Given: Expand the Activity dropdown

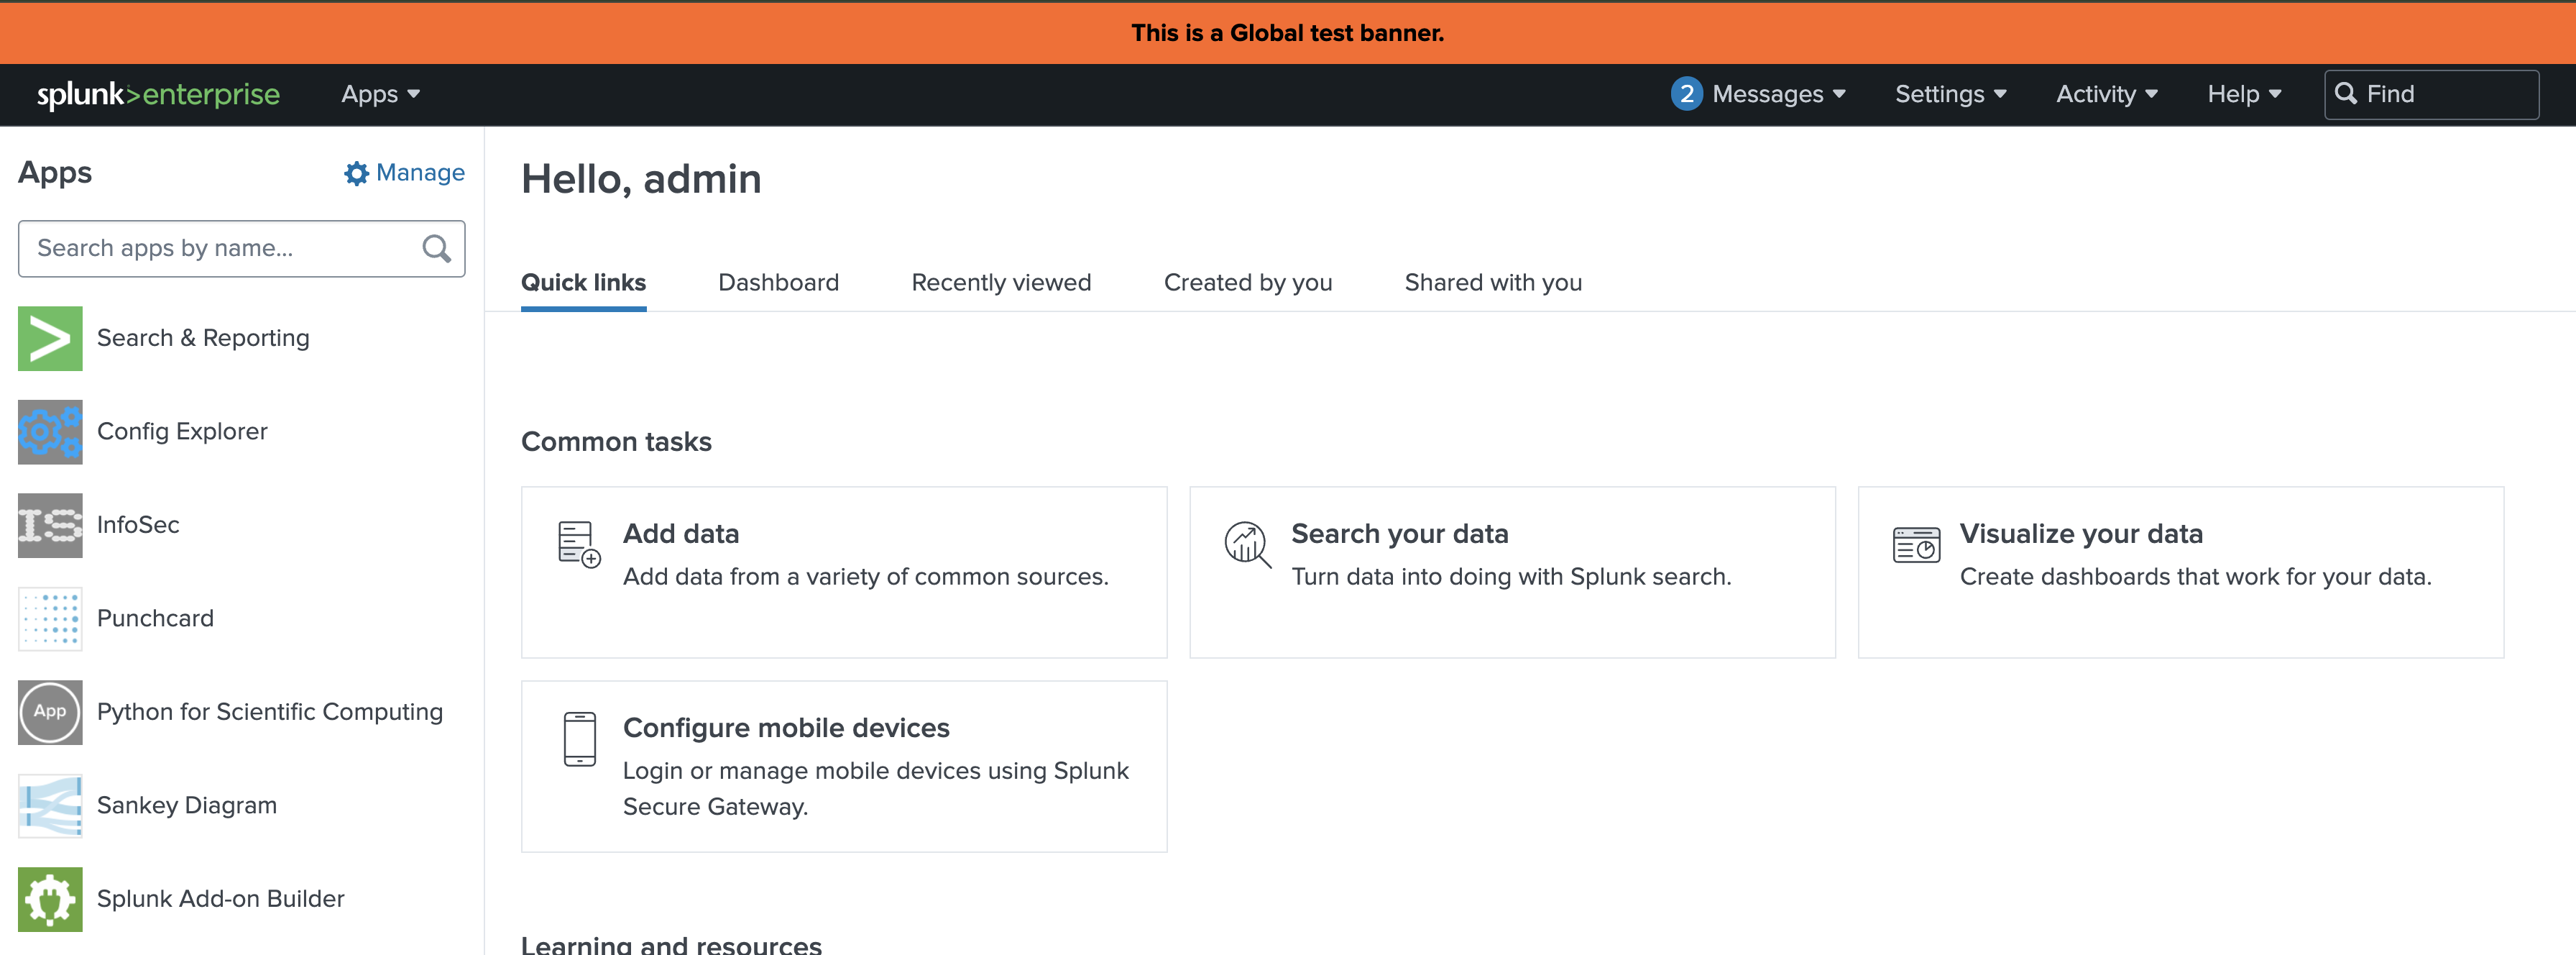Looking at the screenshot, I should click(x=2106, y=94).
